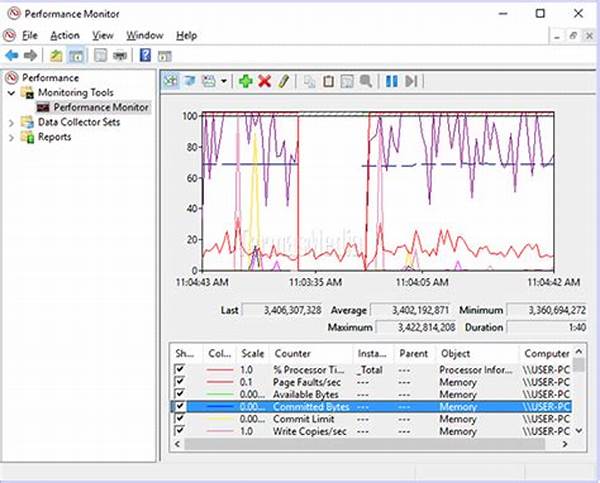The image size is (600, 483).
Task: Uncheck Commit Limit counter checkbox
Action: [x=179, y=418]
